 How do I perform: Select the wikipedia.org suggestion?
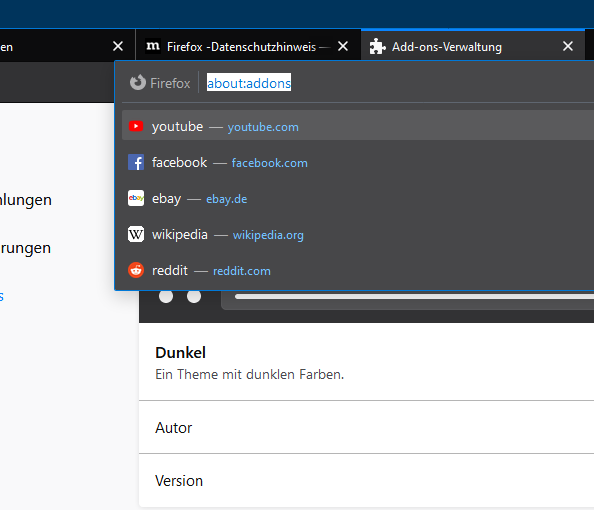(x=358, y=234)
